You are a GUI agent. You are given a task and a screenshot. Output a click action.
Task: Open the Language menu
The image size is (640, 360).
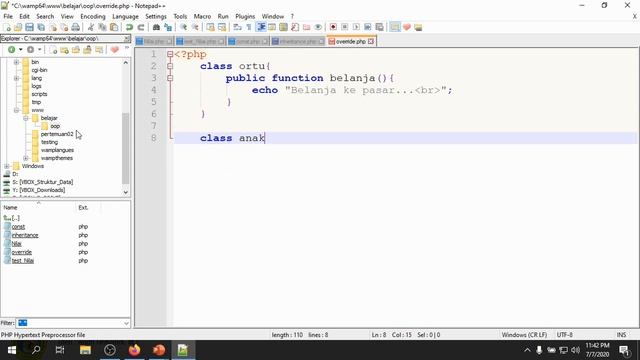tap(125, 16)
